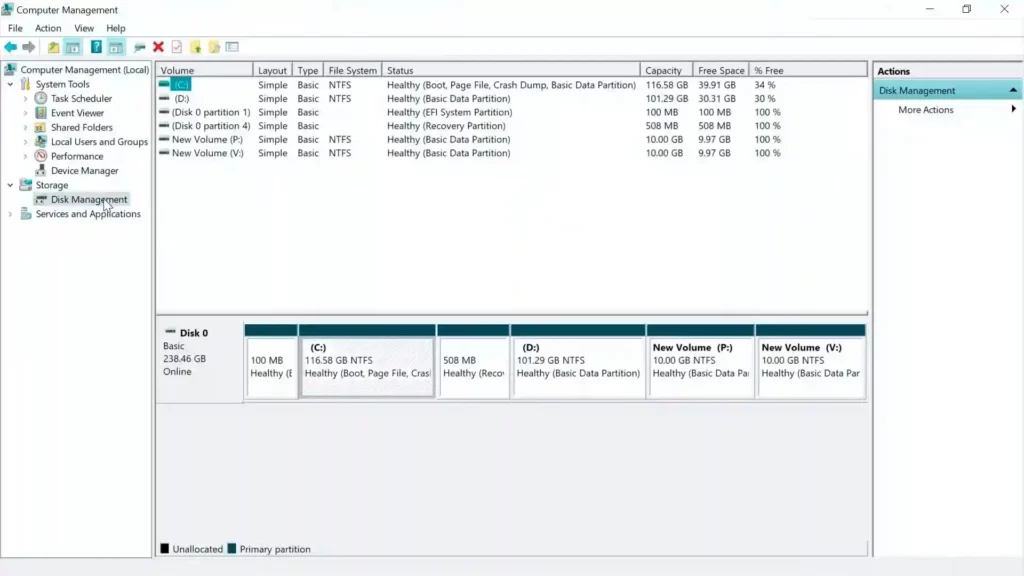
Task: Click the red X Delete icon
Action: tap(158, 47)
